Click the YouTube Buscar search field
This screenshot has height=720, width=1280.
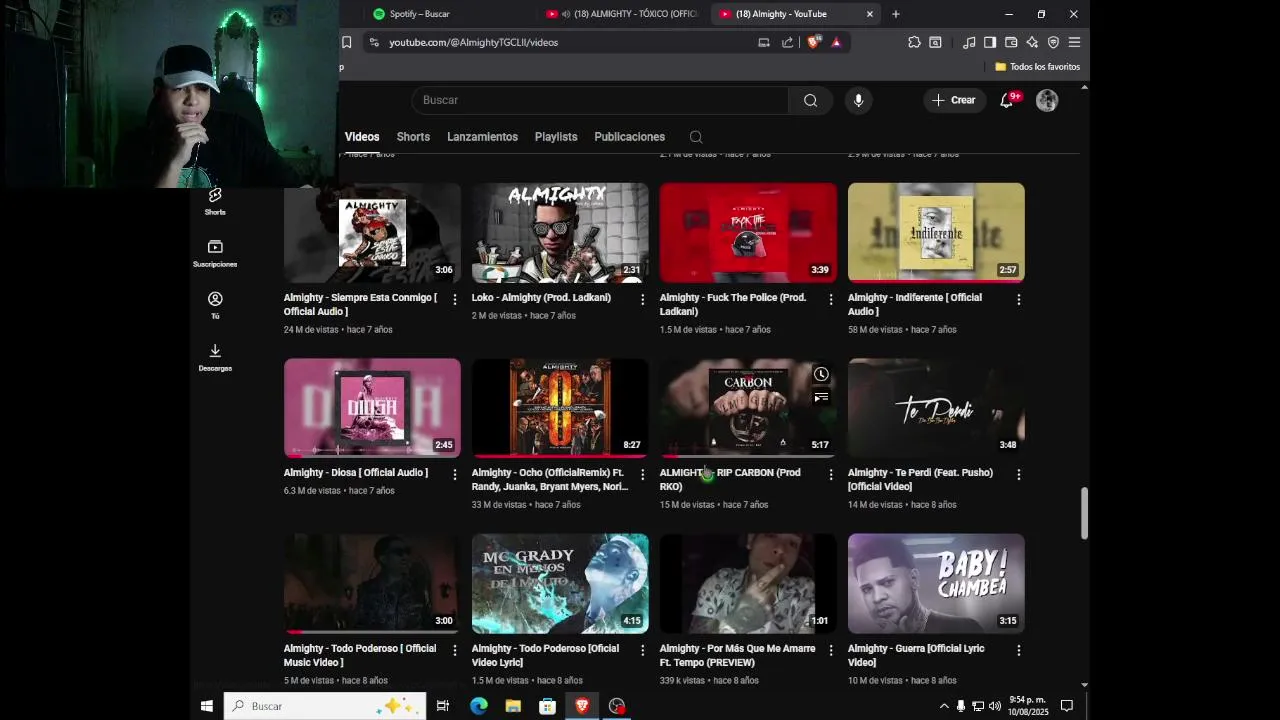tap(600, 100)
